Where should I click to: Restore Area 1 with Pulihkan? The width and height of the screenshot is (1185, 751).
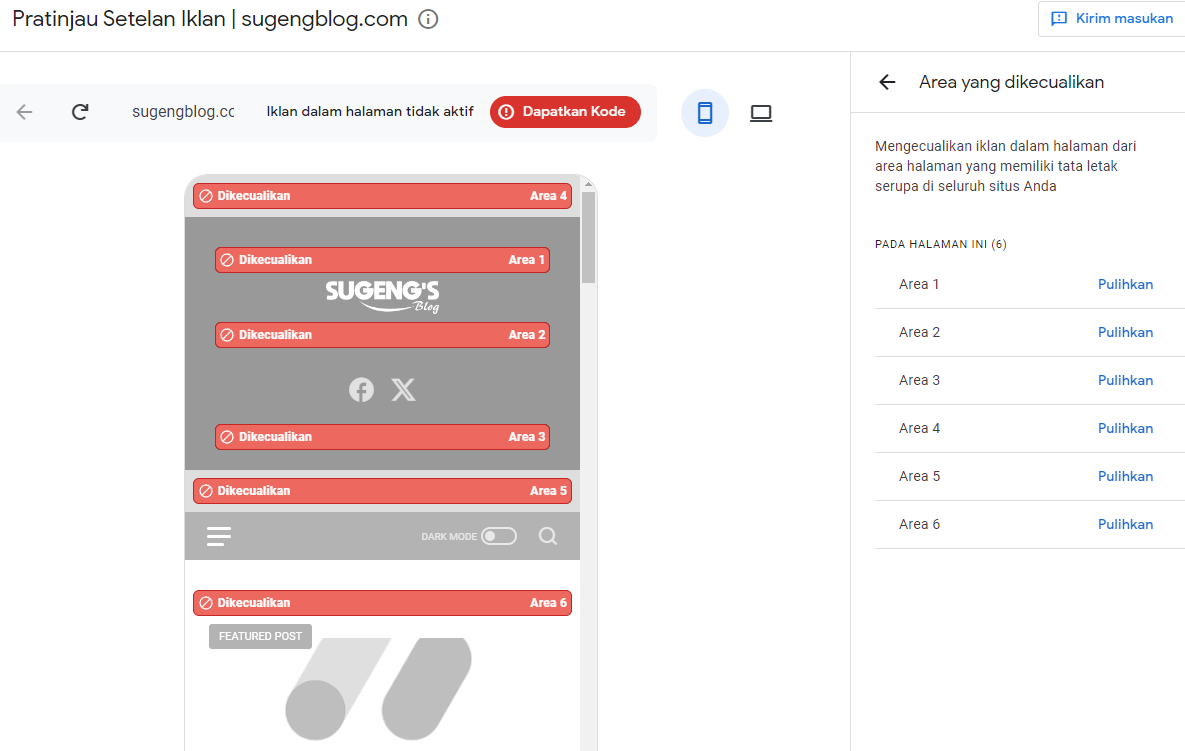(1125, 284)
